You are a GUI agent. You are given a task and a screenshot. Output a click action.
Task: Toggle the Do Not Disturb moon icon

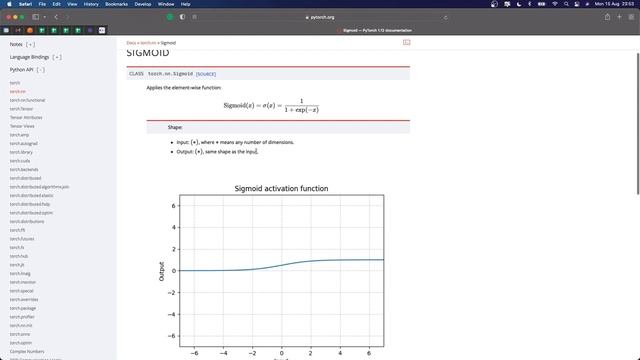pos(519,4)
